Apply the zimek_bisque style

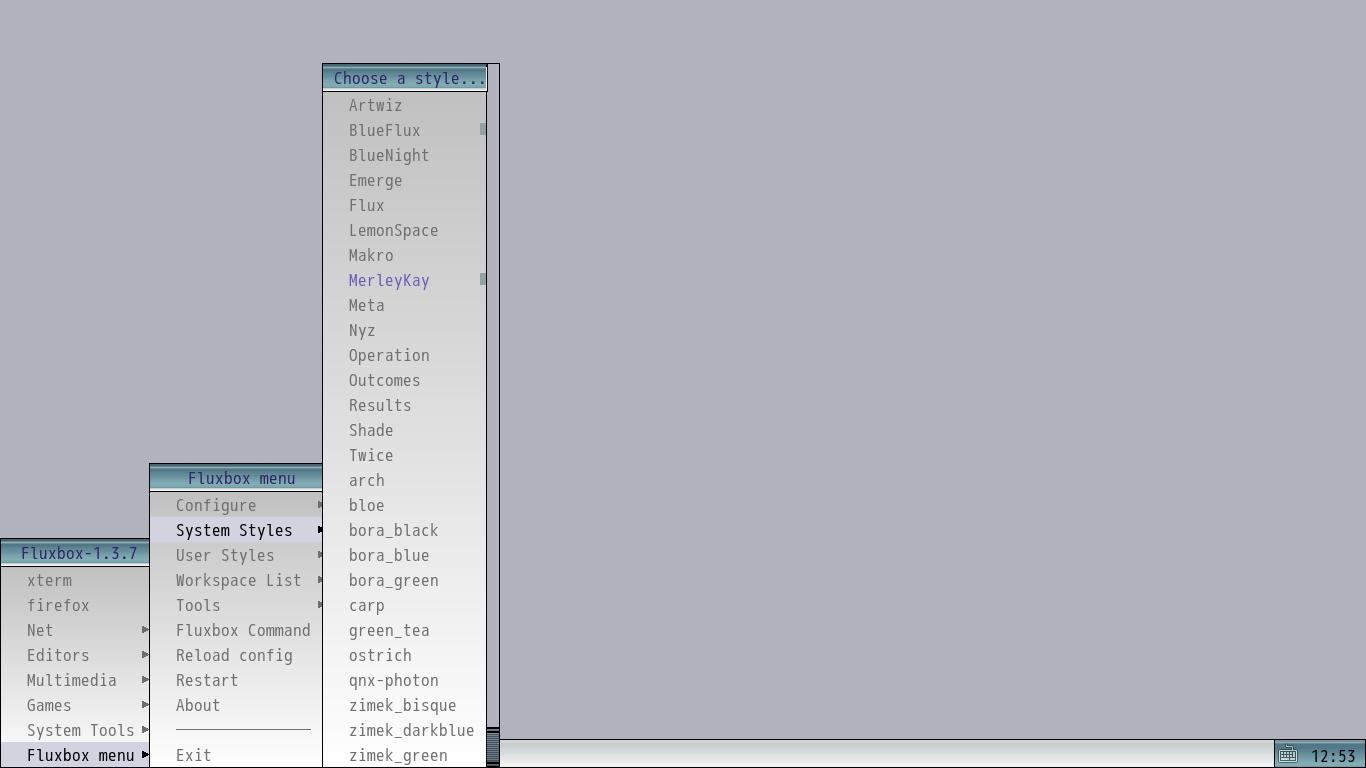[x=405, y=705]
